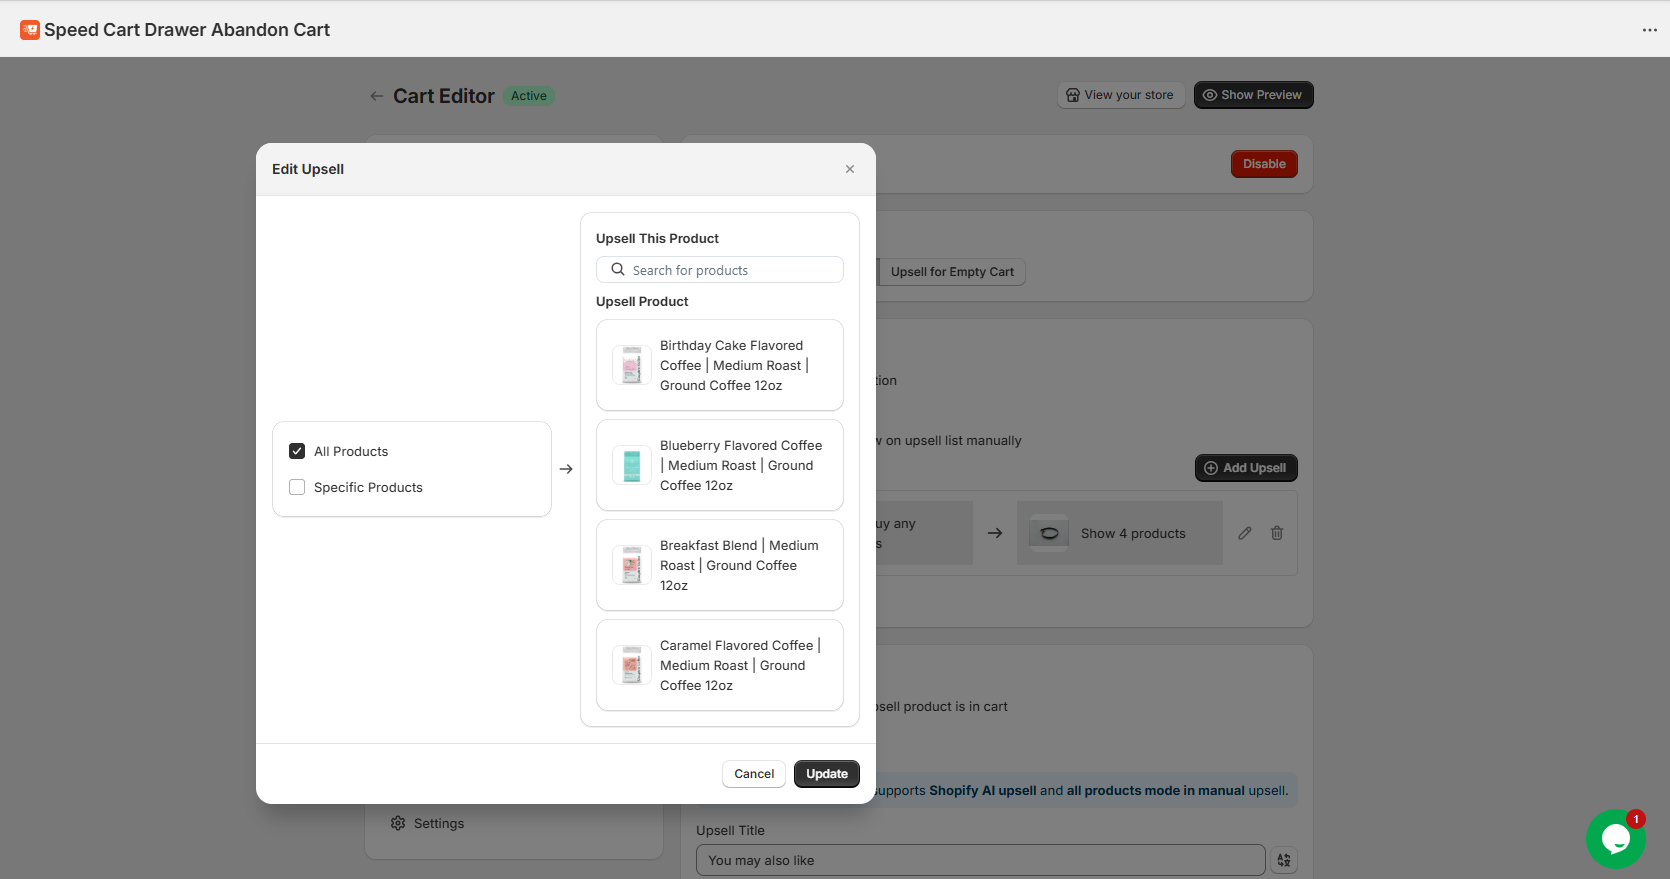Click the back arrow beside Cart Editor

376,96
